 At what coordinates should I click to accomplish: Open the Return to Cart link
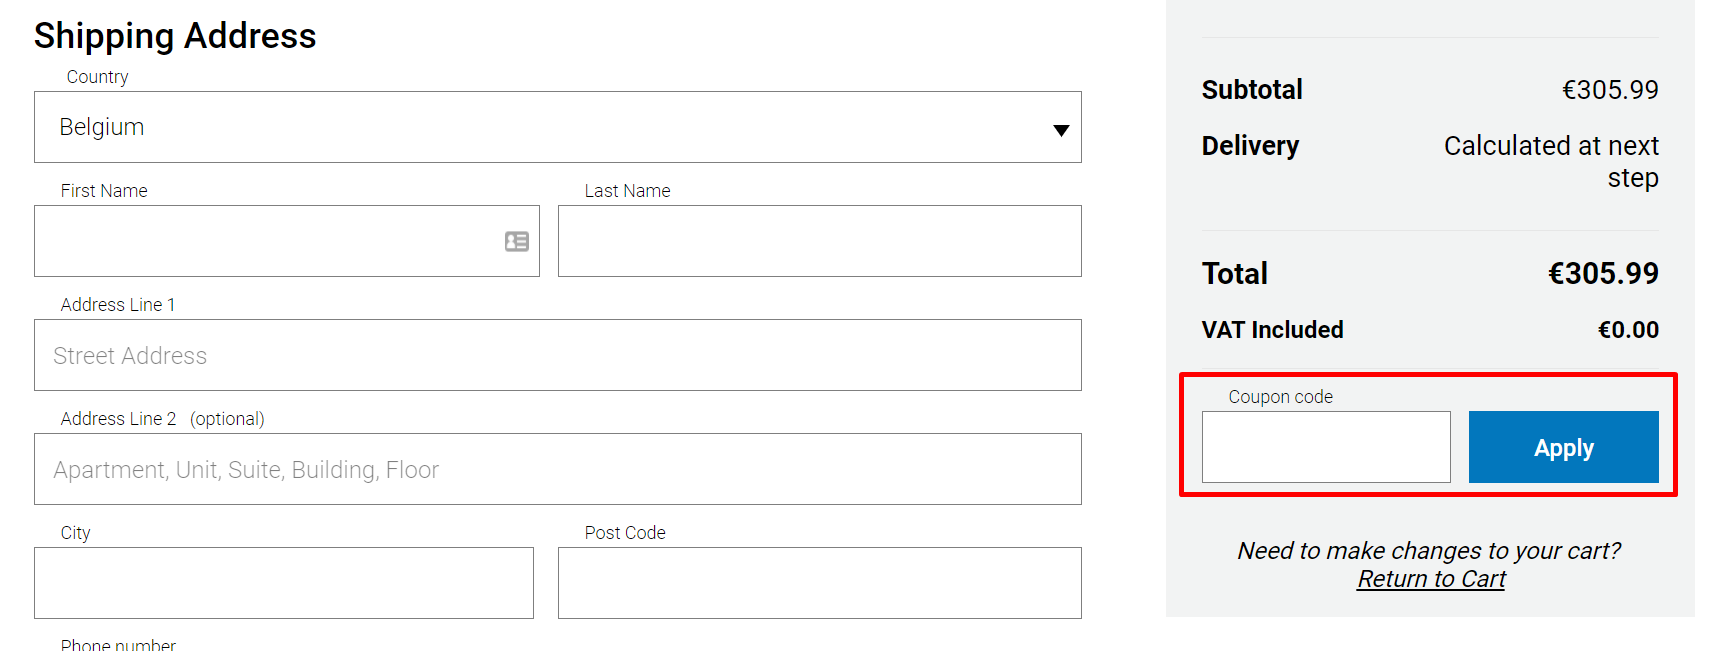tap(1431, 579)
